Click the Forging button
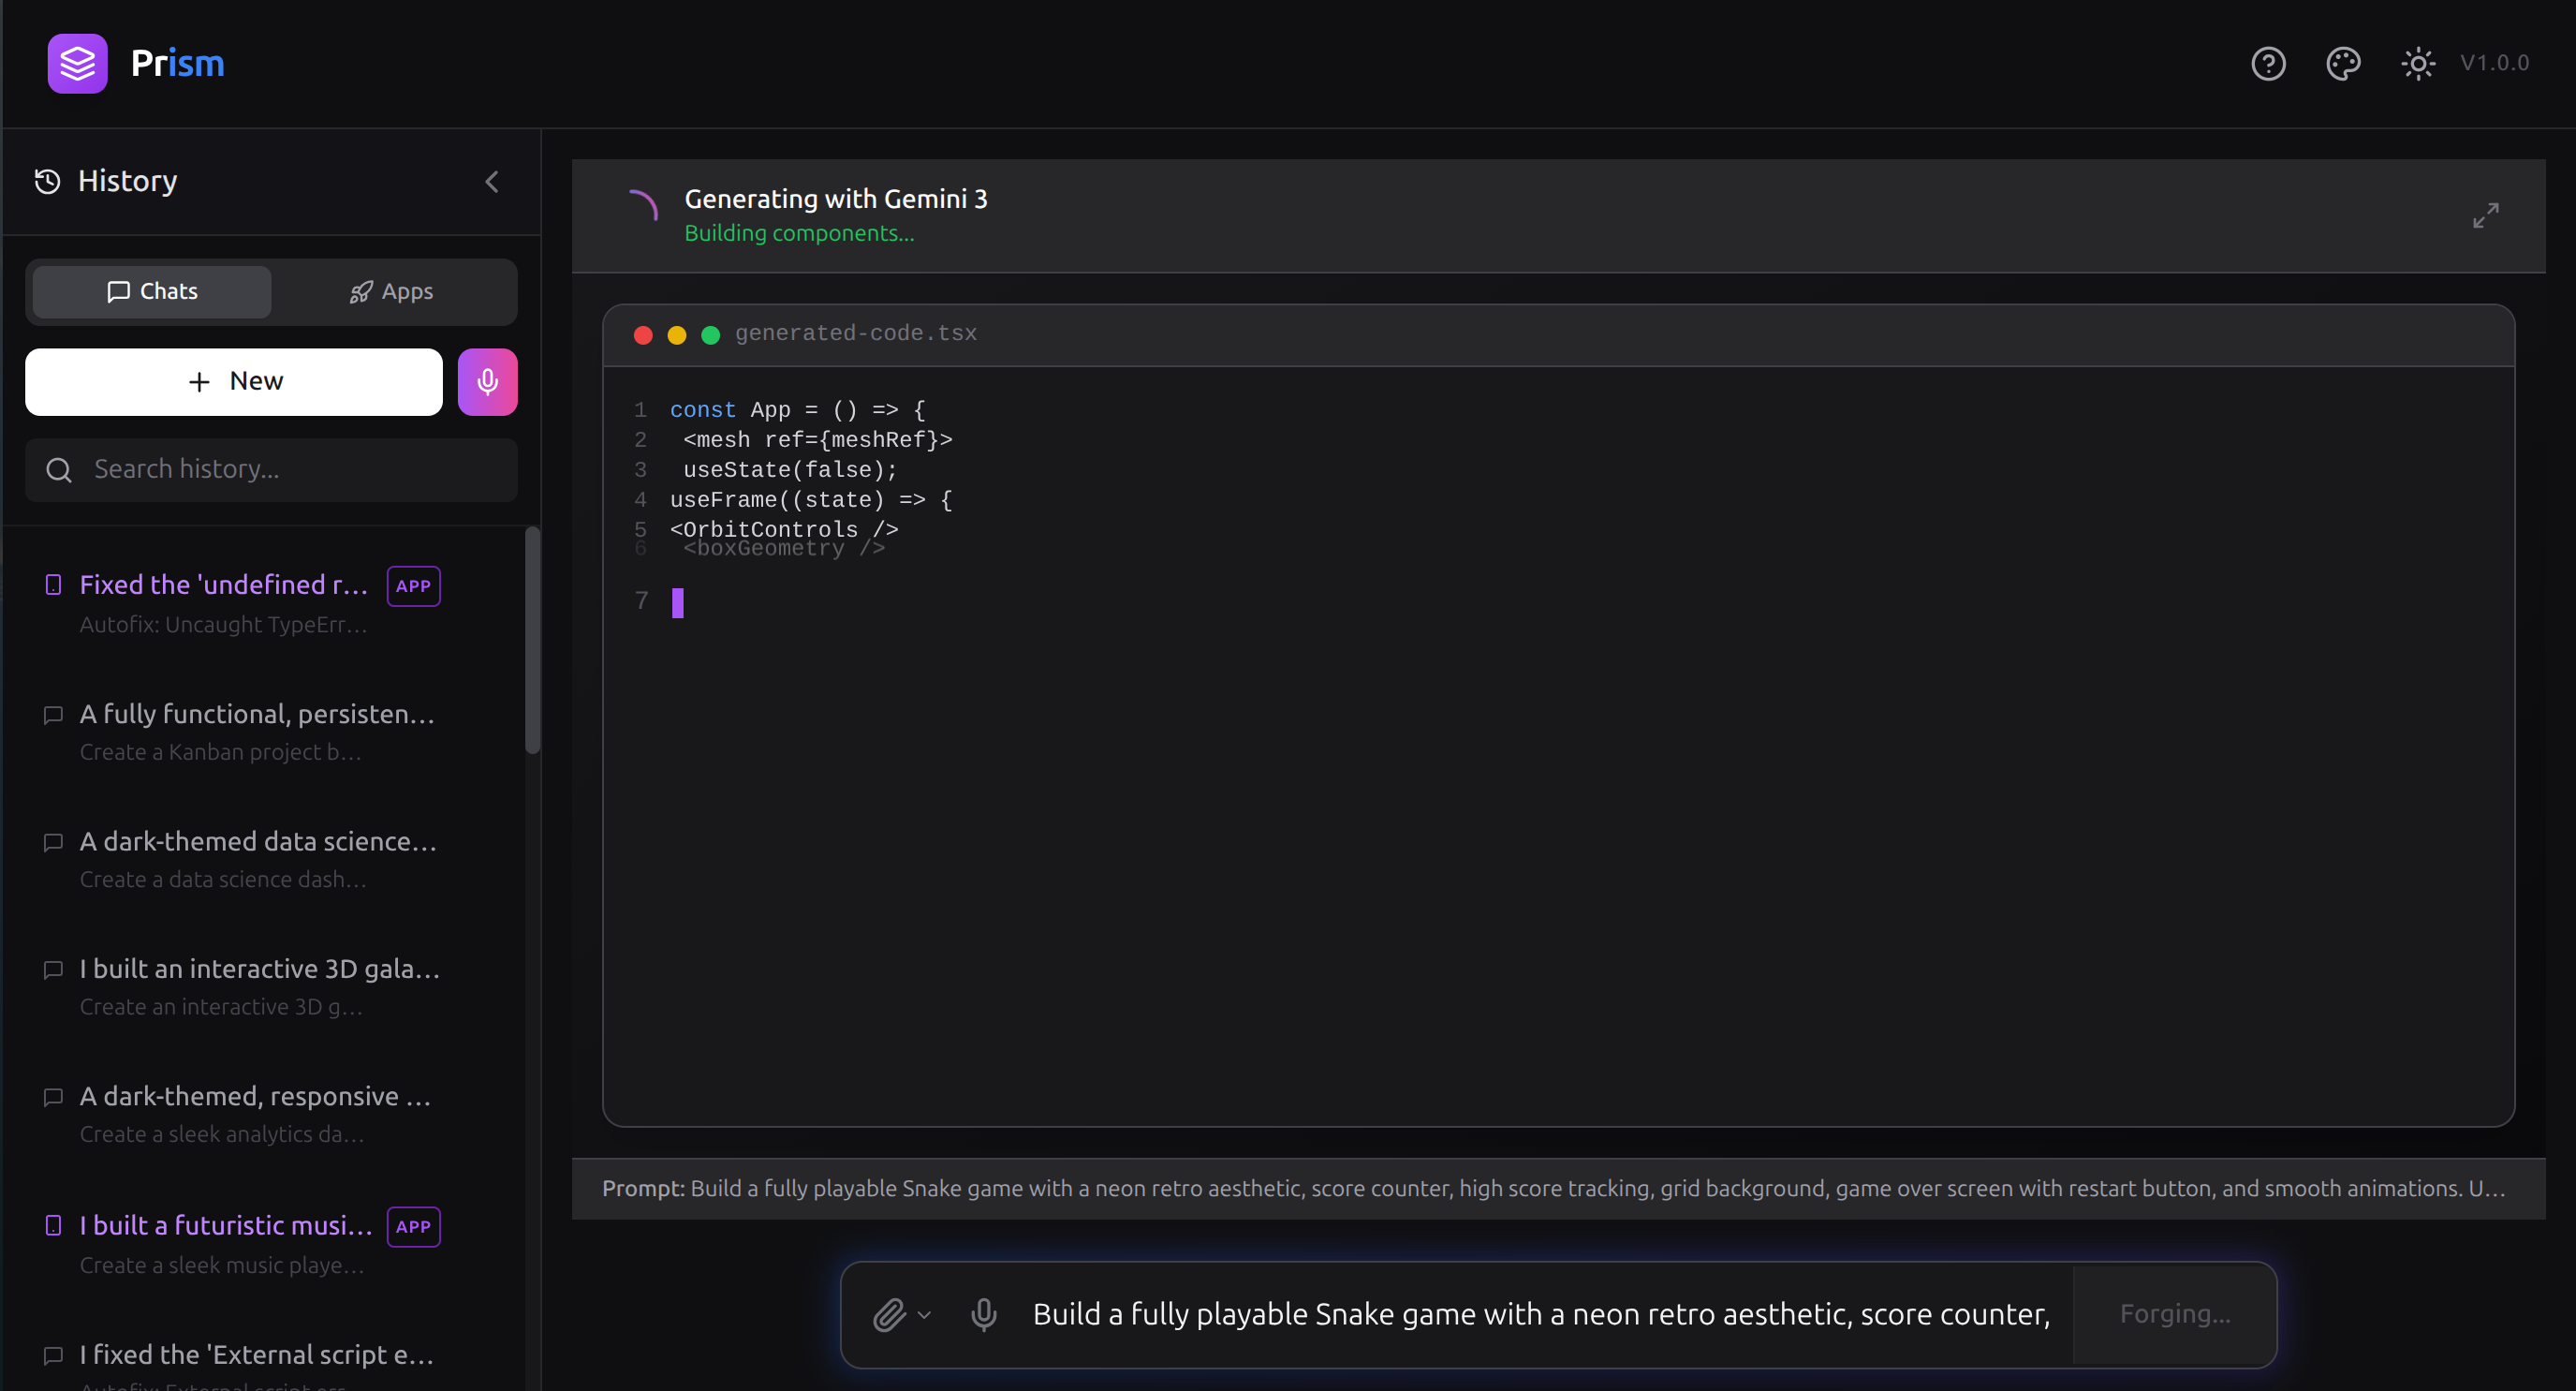 click(2174, 1314)
